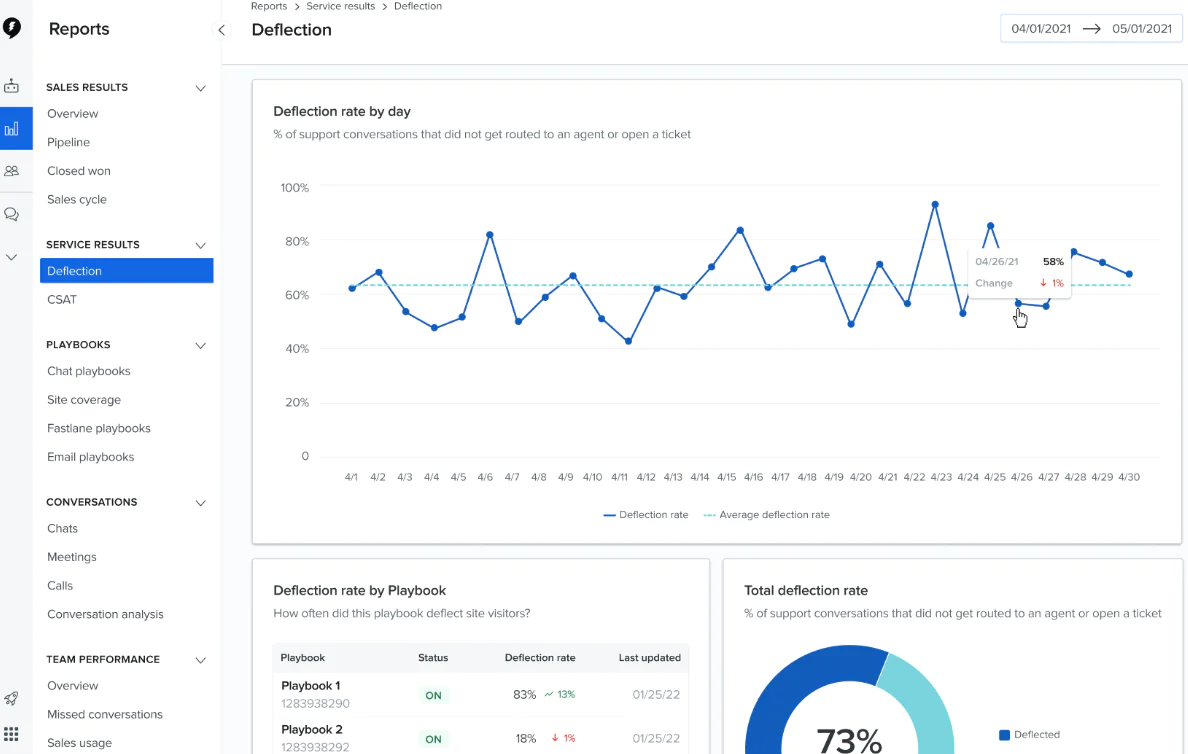Click the 4/23 peak data point

(x=935, y=205)
